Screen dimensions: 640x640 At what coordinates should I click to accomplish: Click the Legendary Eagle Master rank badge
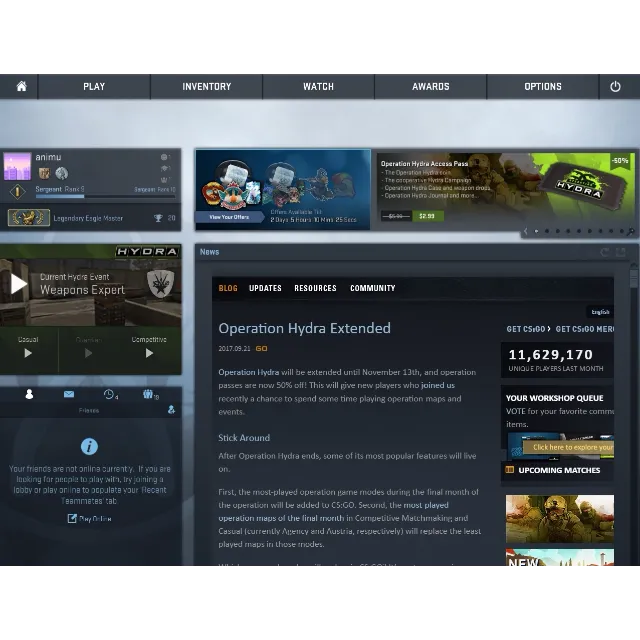click(29, 218)
